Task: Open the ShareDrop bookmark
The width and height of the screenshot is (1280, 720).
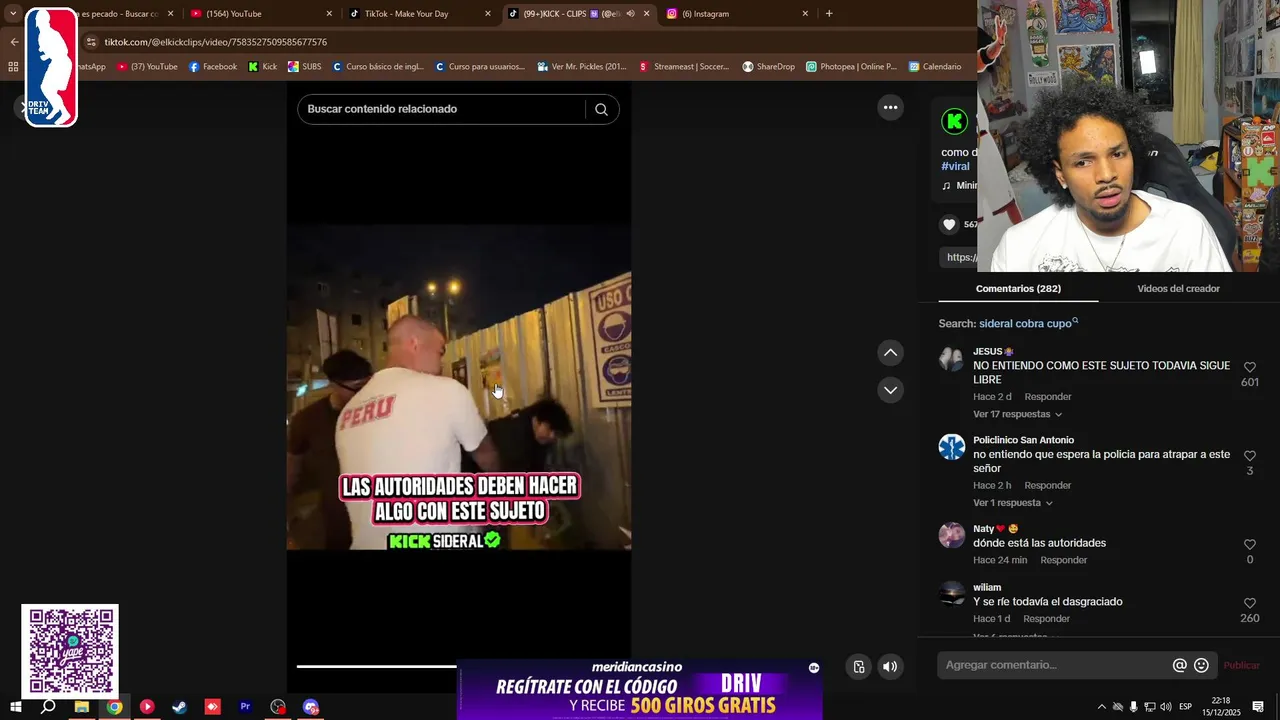Action: click(768, 67)
